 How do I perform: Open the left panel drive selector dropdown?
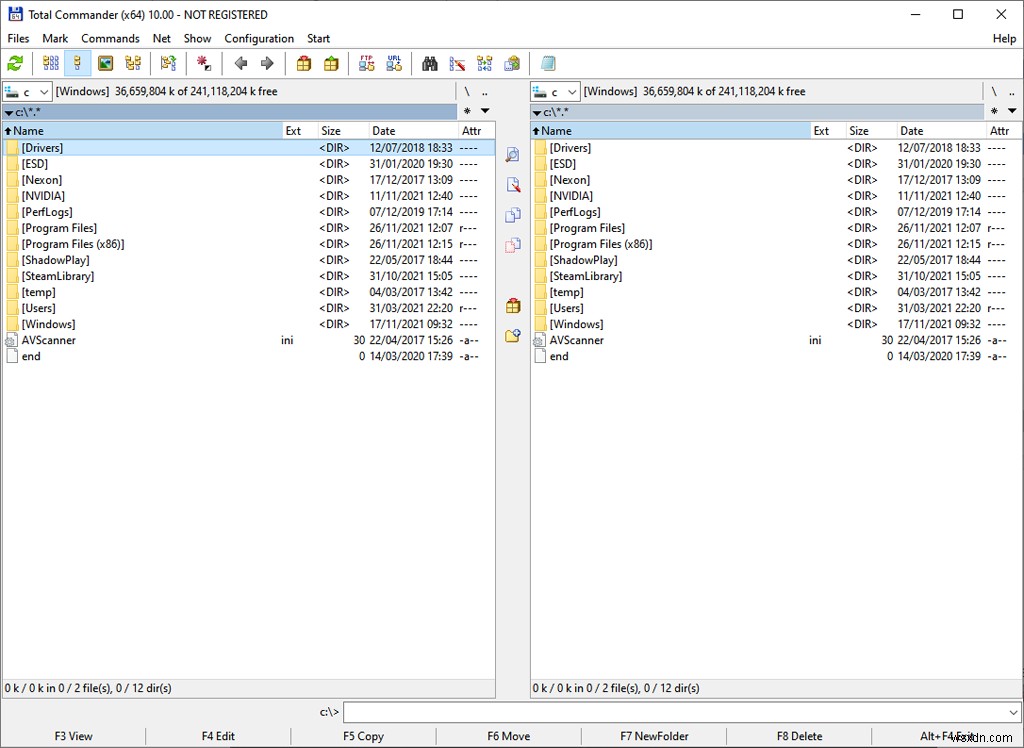(x=43, y=91)
